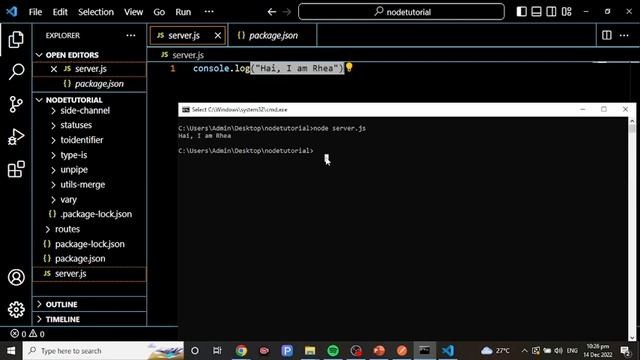
Task: Open the Run menu
Action: tap(183, 12)
